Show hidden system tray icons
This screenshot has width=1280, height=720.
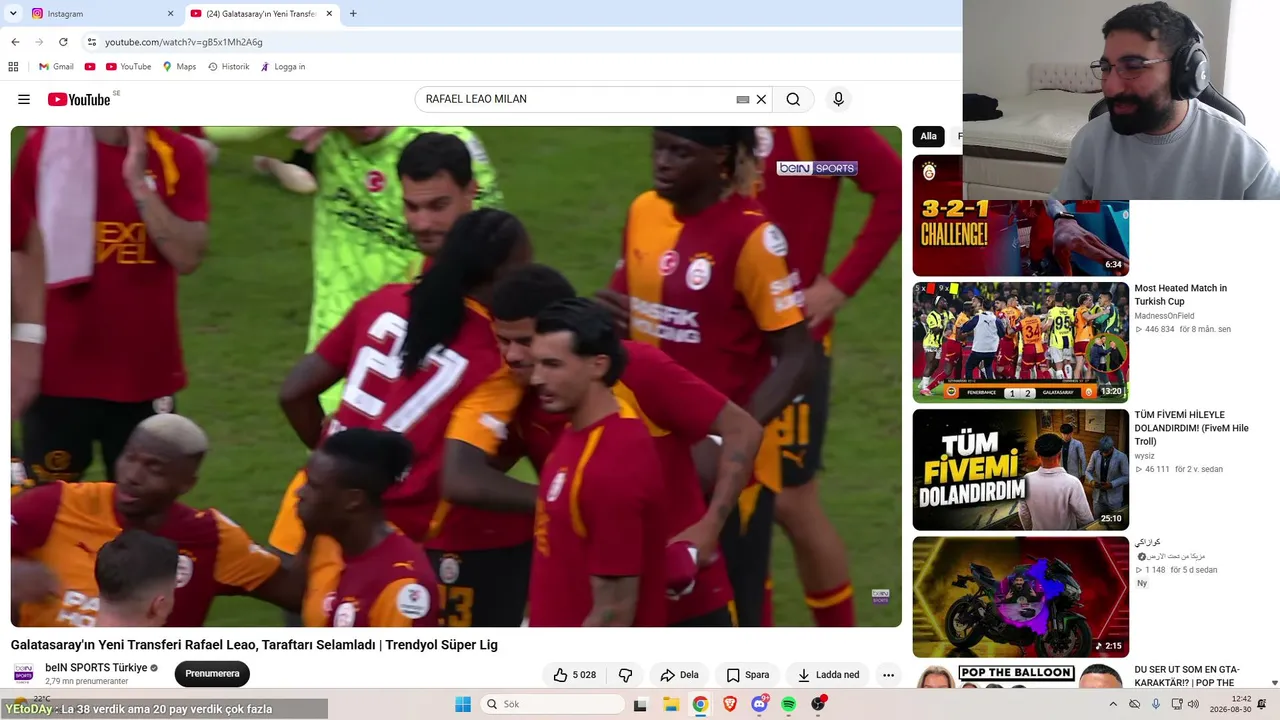1113,704
